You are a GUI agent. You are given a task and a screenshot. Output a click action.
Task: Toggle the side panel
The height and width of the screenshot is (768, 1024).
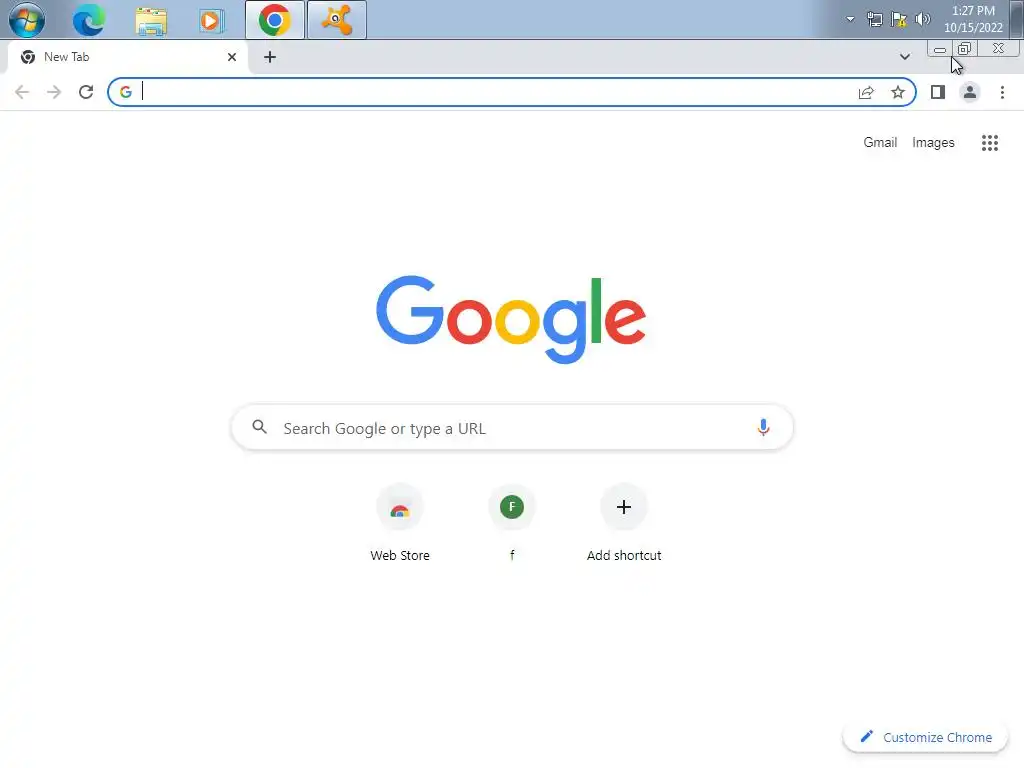tap(938, 92)
